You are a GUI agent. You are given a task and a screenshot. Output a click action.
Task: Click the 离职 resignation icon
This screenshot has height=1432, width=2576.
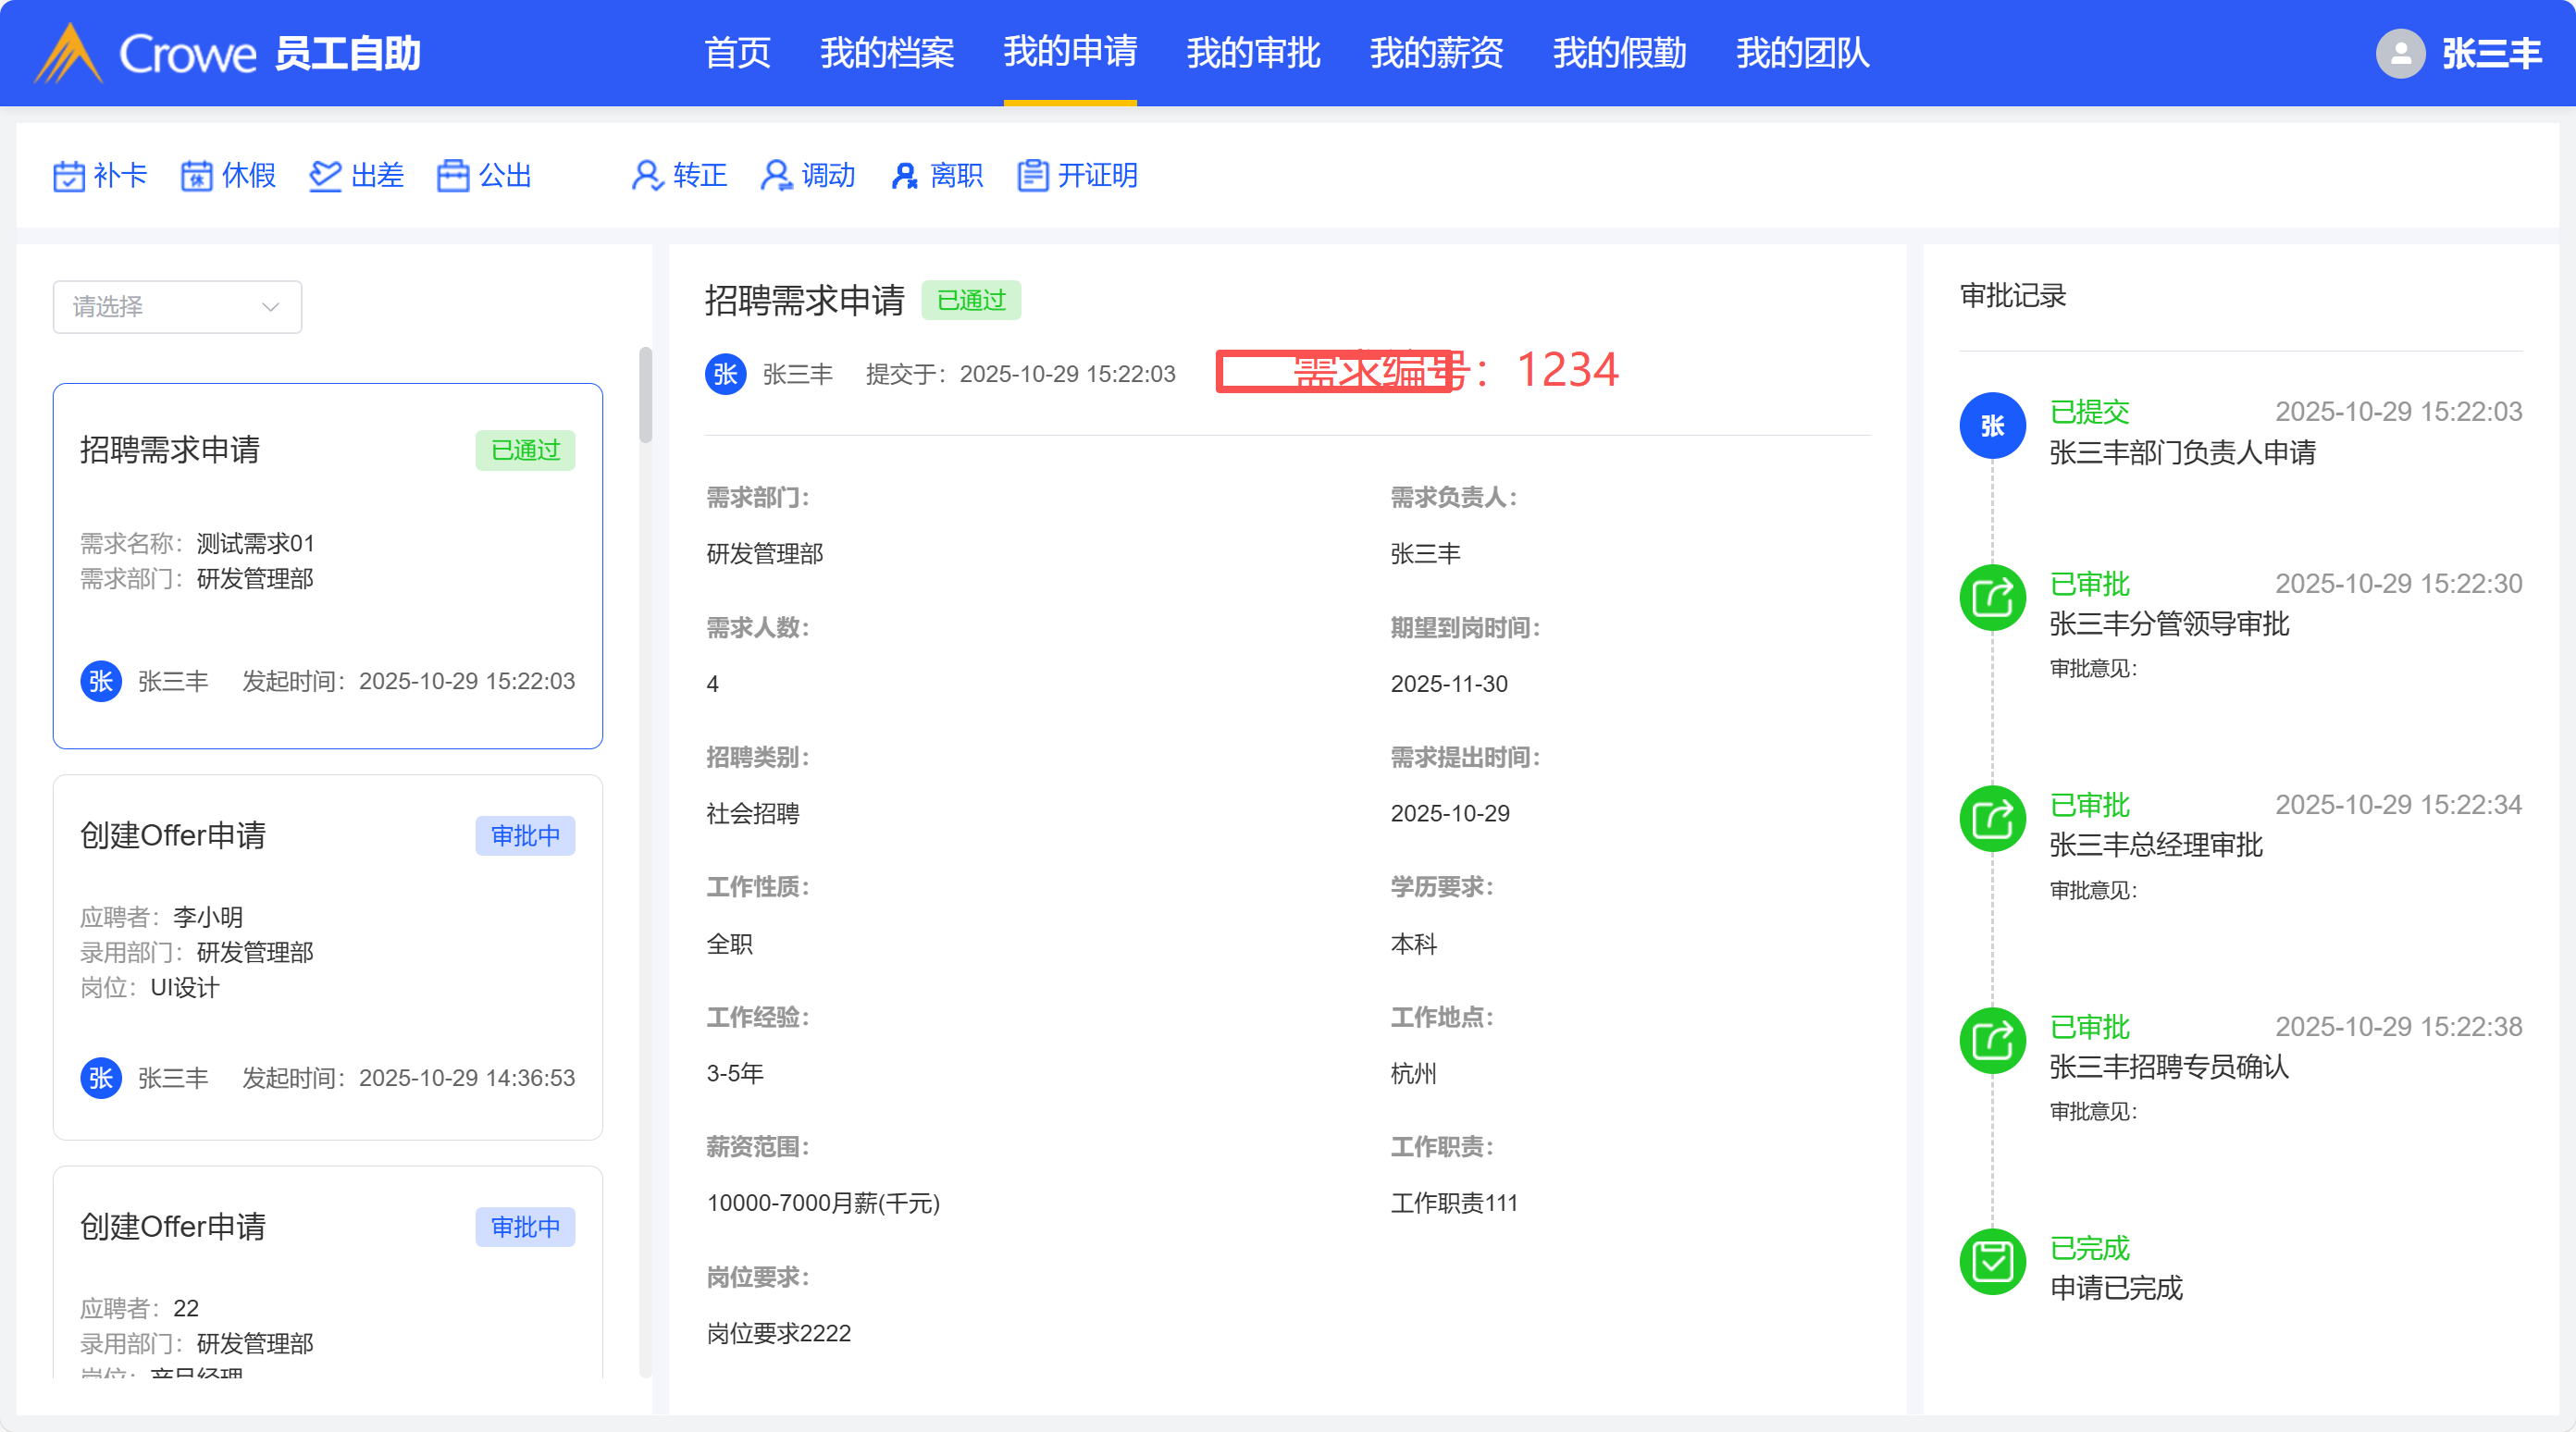tap(904, 176)
